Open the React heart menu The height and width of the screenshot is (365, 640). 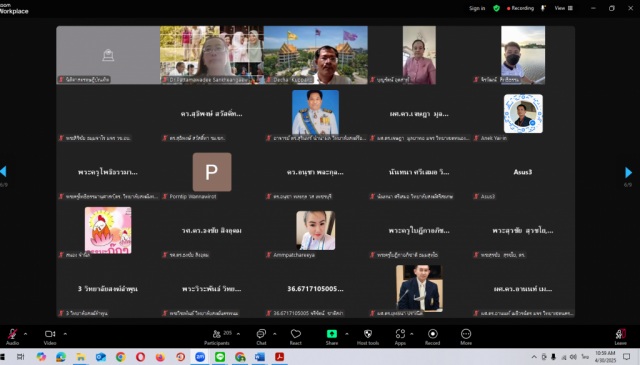(x=296, y=337)
